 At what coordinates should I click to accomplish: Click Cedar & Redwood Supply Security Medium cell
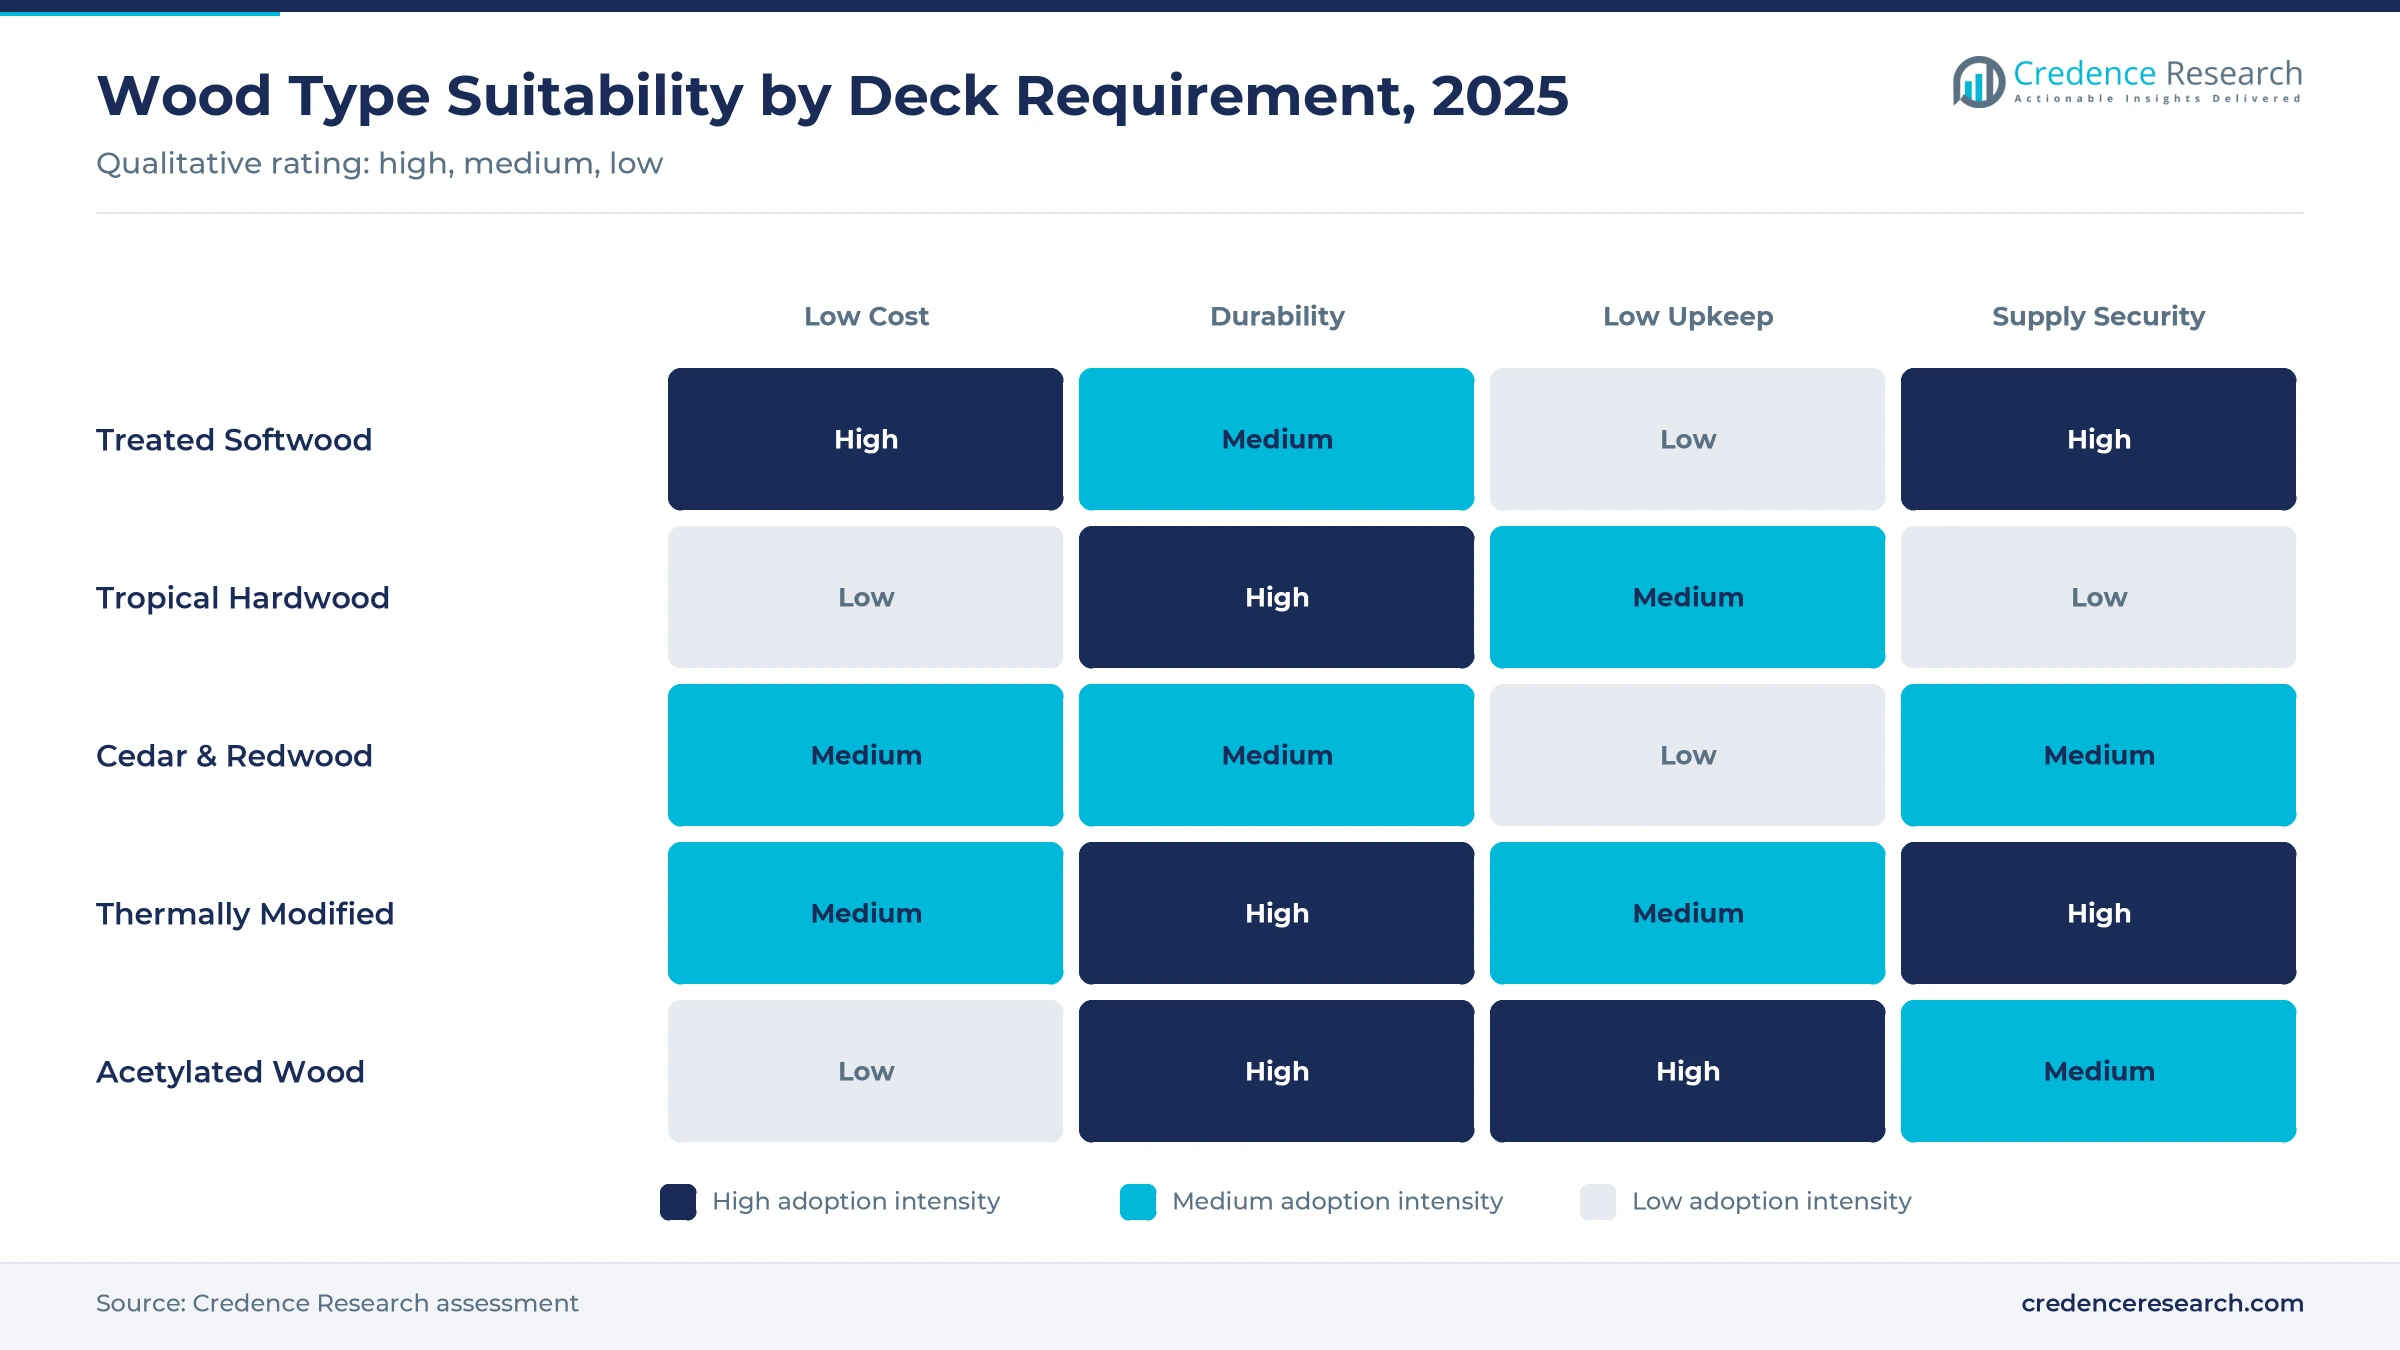coord(2098,755)
